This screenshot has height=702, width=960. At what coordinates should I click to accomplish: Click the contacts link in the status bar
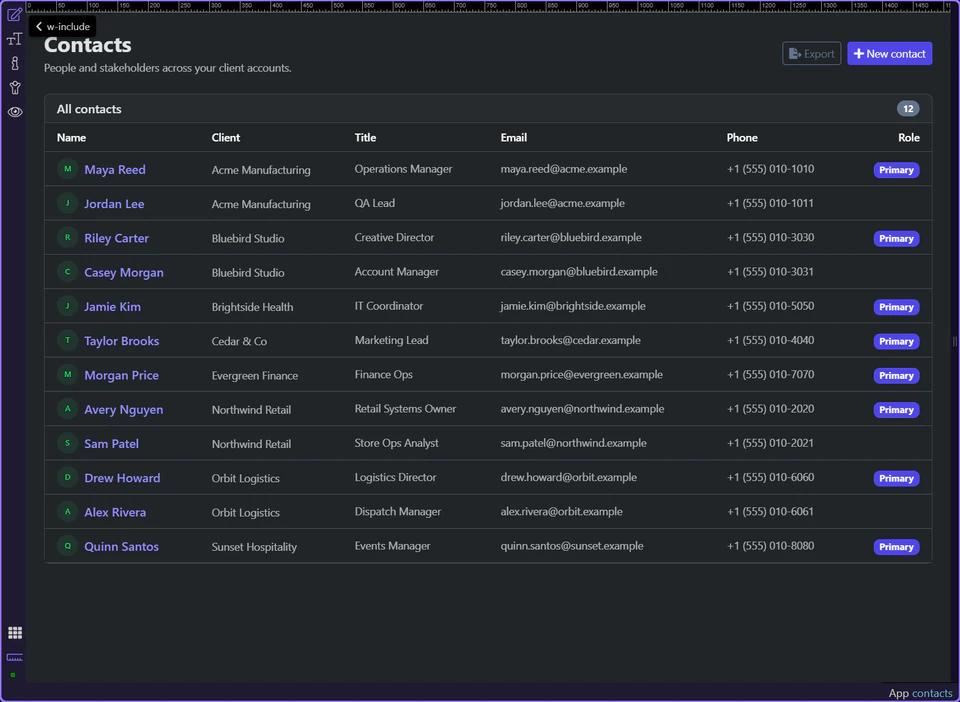932,693
